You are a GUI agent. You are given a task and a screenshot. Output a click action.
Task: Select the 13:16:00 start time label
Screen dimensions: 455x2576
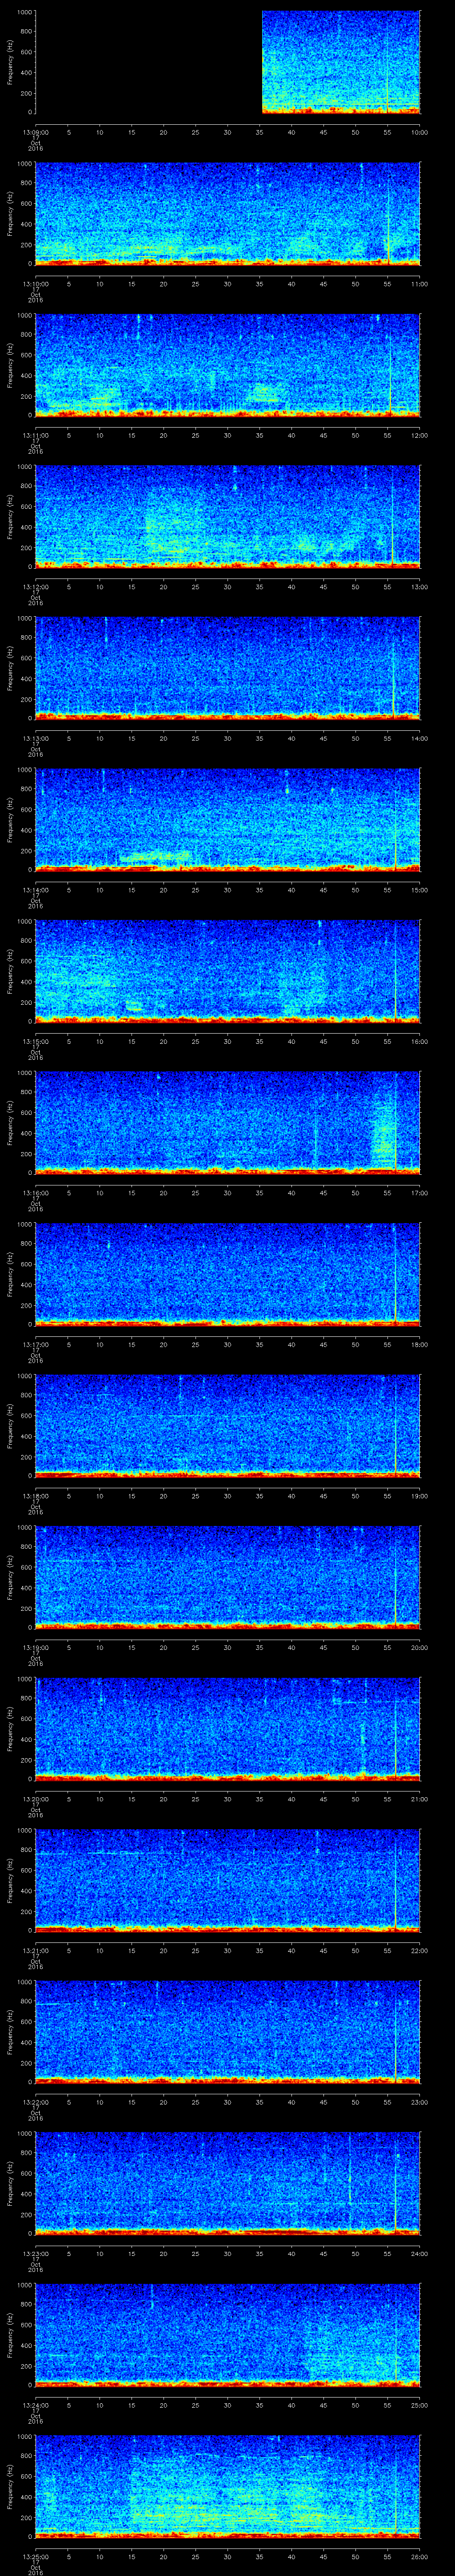(x=35, y=1193)
